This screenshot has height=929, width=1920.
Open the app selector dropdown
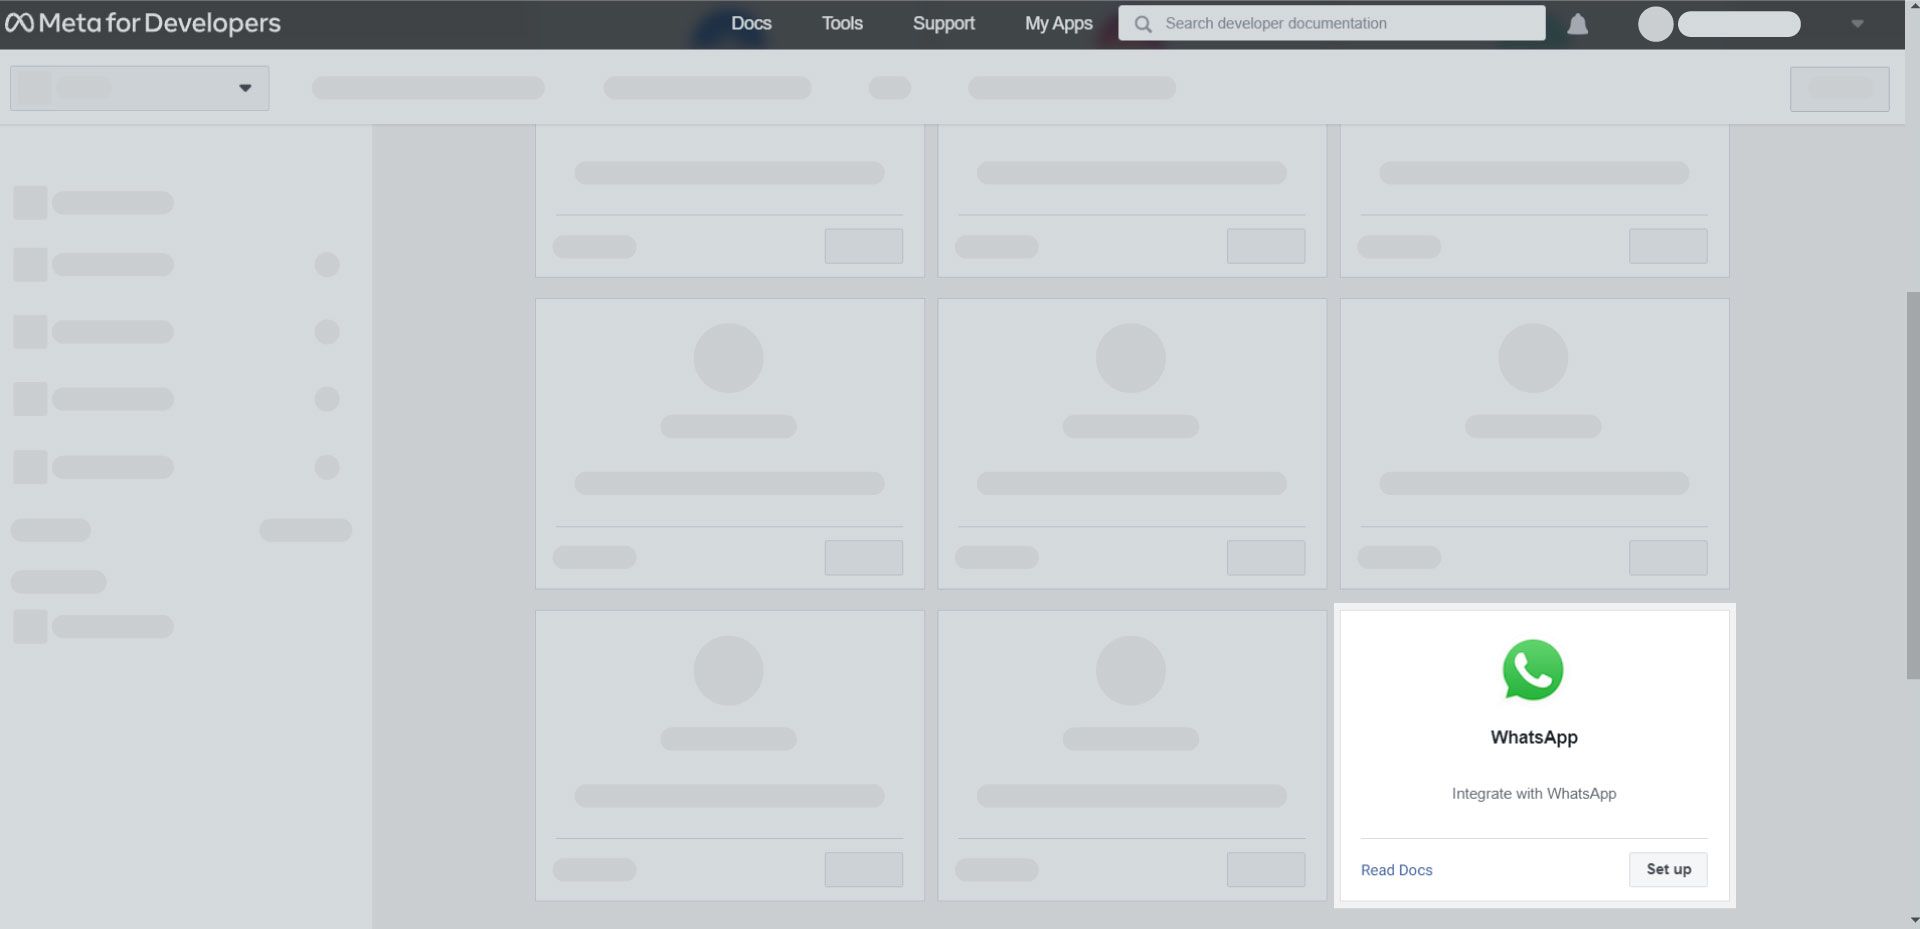click(x=139, y=88)
